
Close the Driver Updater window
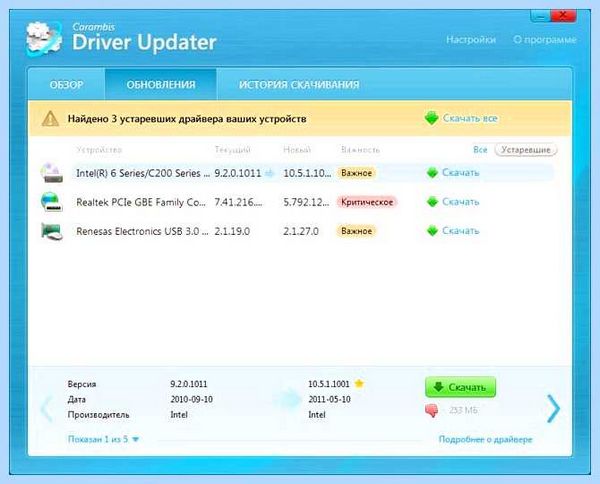563,16
